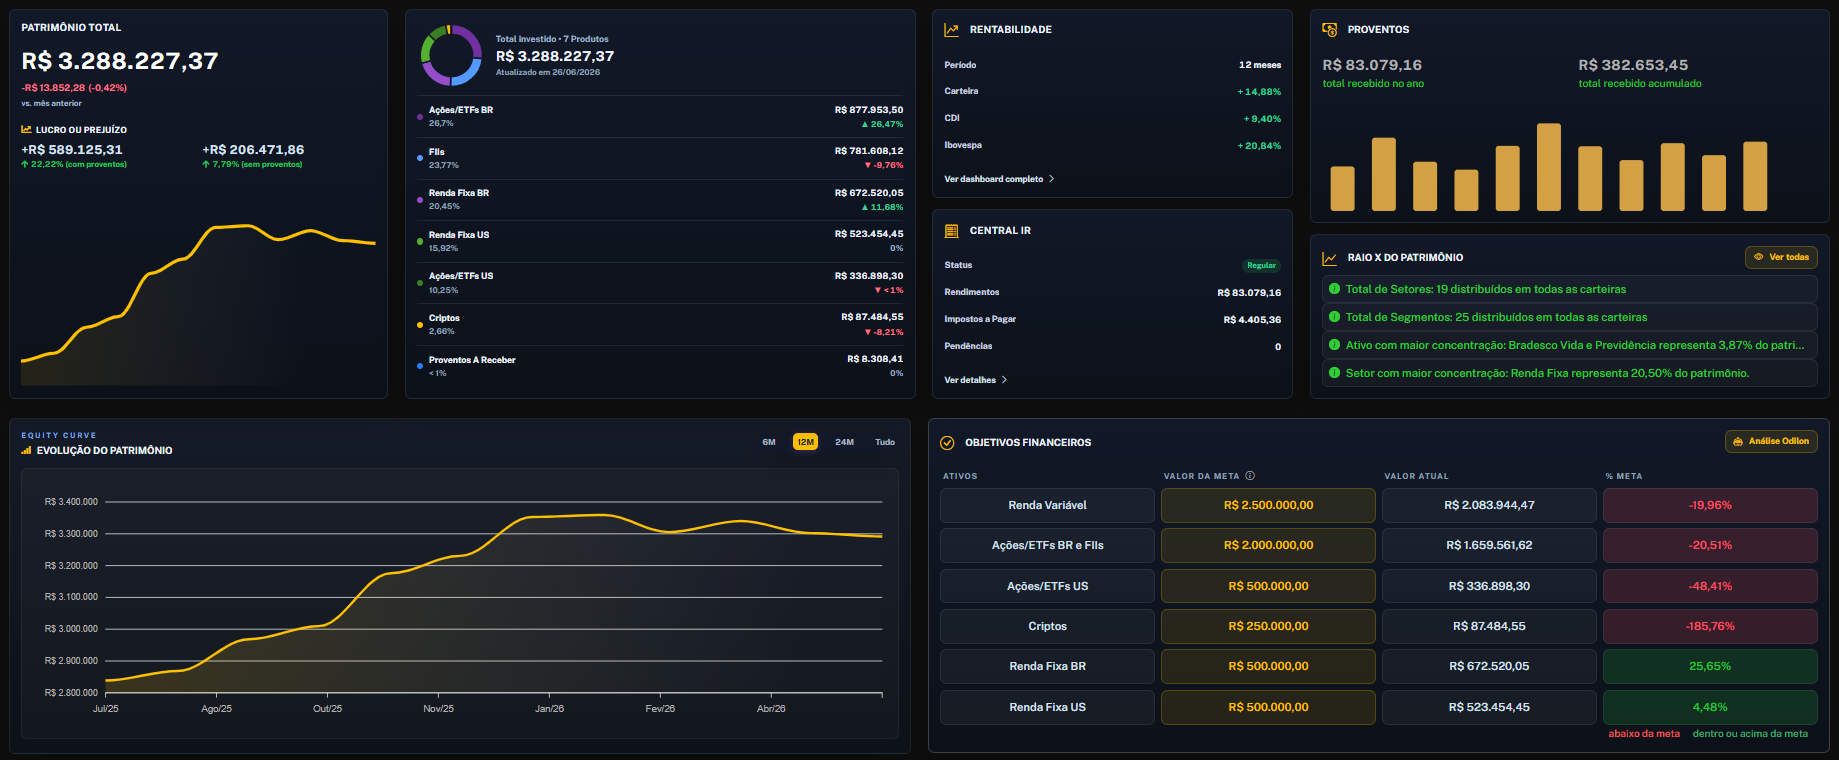This screenshot has height=760, width=1839.
Task: Click the Regular status badge in Central IR
Action: point(1261,265)
